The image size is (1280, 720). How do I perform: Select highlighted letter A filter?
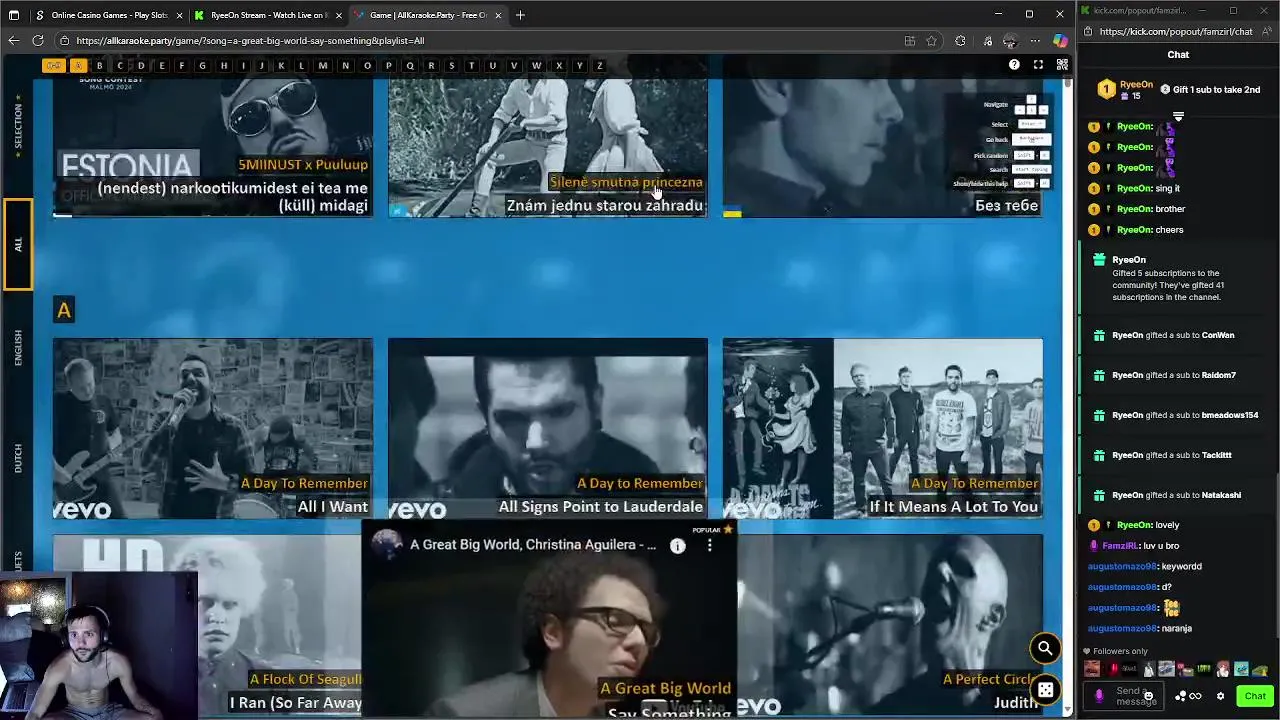(x=78, y=66)
